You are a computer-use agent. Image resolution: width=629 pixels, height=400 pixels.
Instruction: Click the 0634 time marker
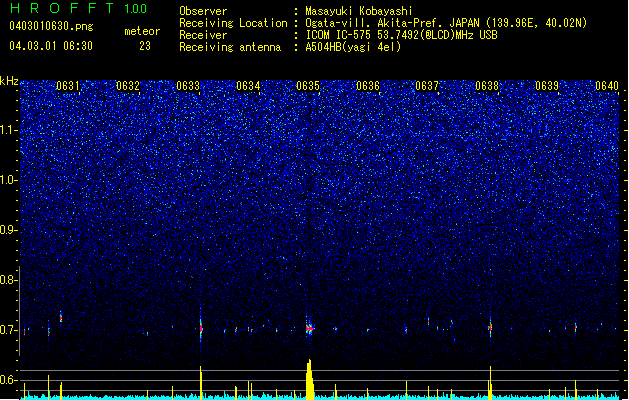coord(248,85)
